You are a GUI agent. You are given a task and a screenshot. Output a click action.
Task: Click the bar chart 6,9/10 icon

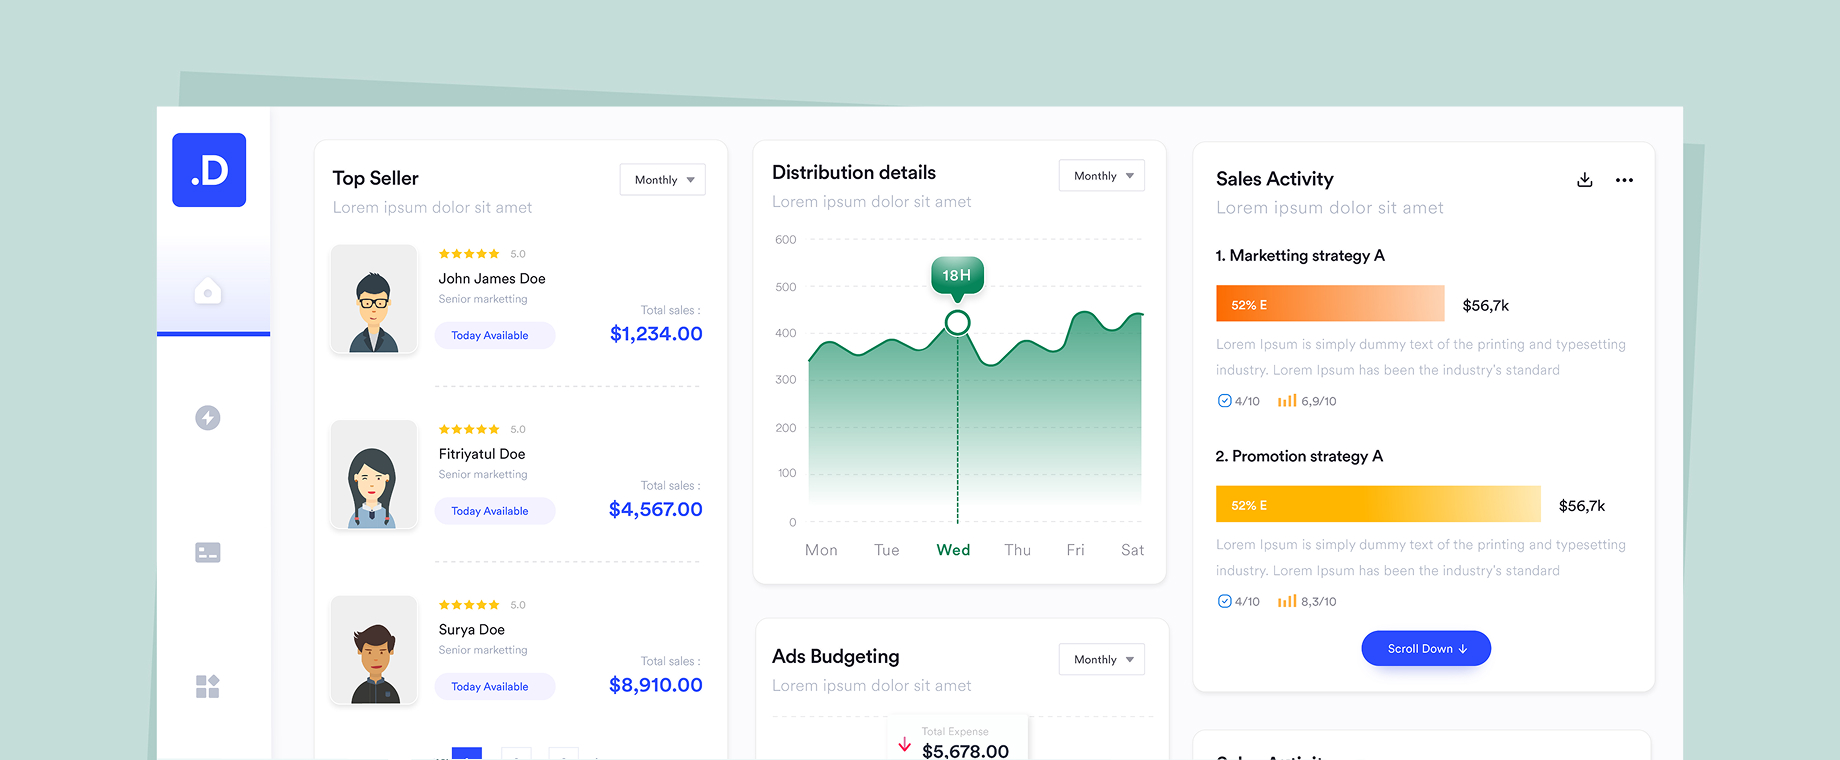[1287, 400]
